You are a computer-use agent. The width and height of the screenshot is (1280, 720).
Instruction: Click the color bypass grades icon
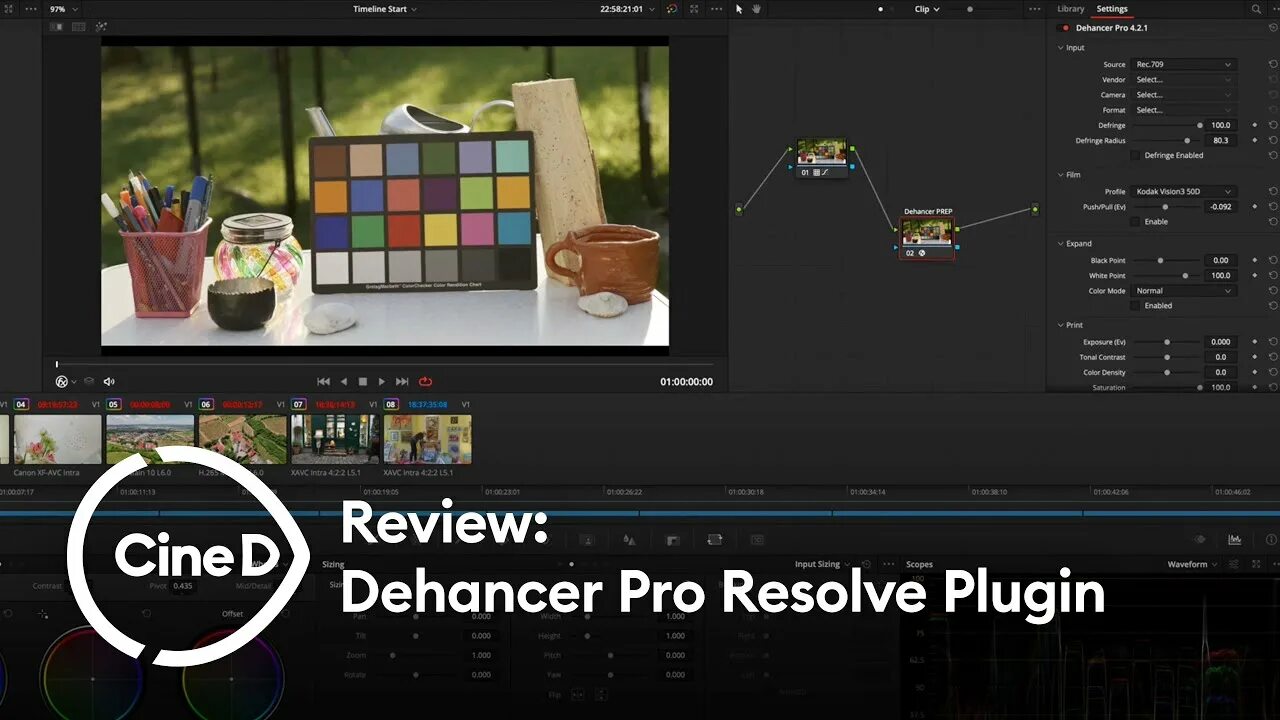pyautogui.click(x=672, y=9)
